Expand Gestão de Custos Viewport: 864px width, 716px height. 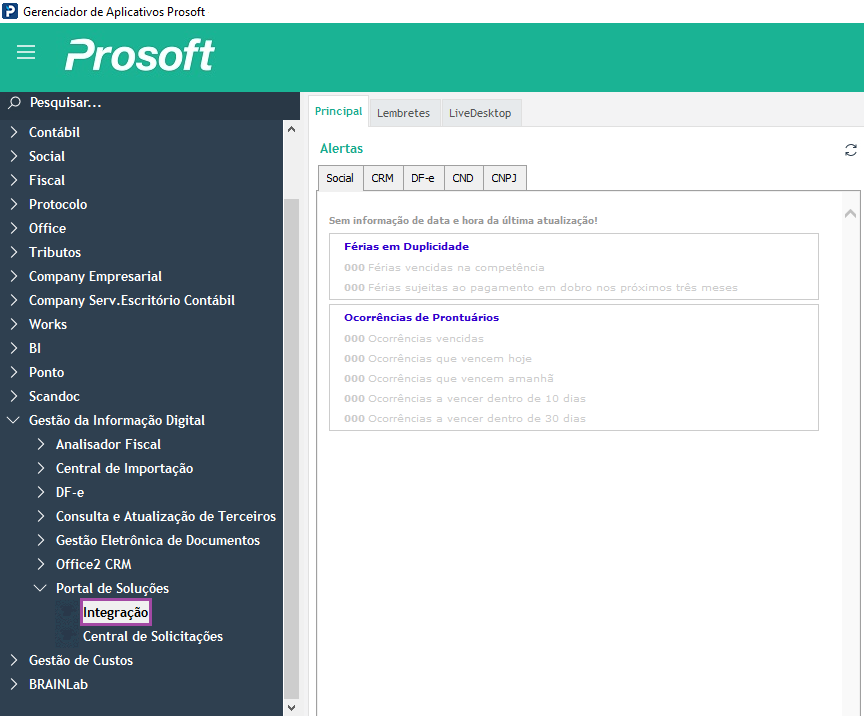[14, 660]
